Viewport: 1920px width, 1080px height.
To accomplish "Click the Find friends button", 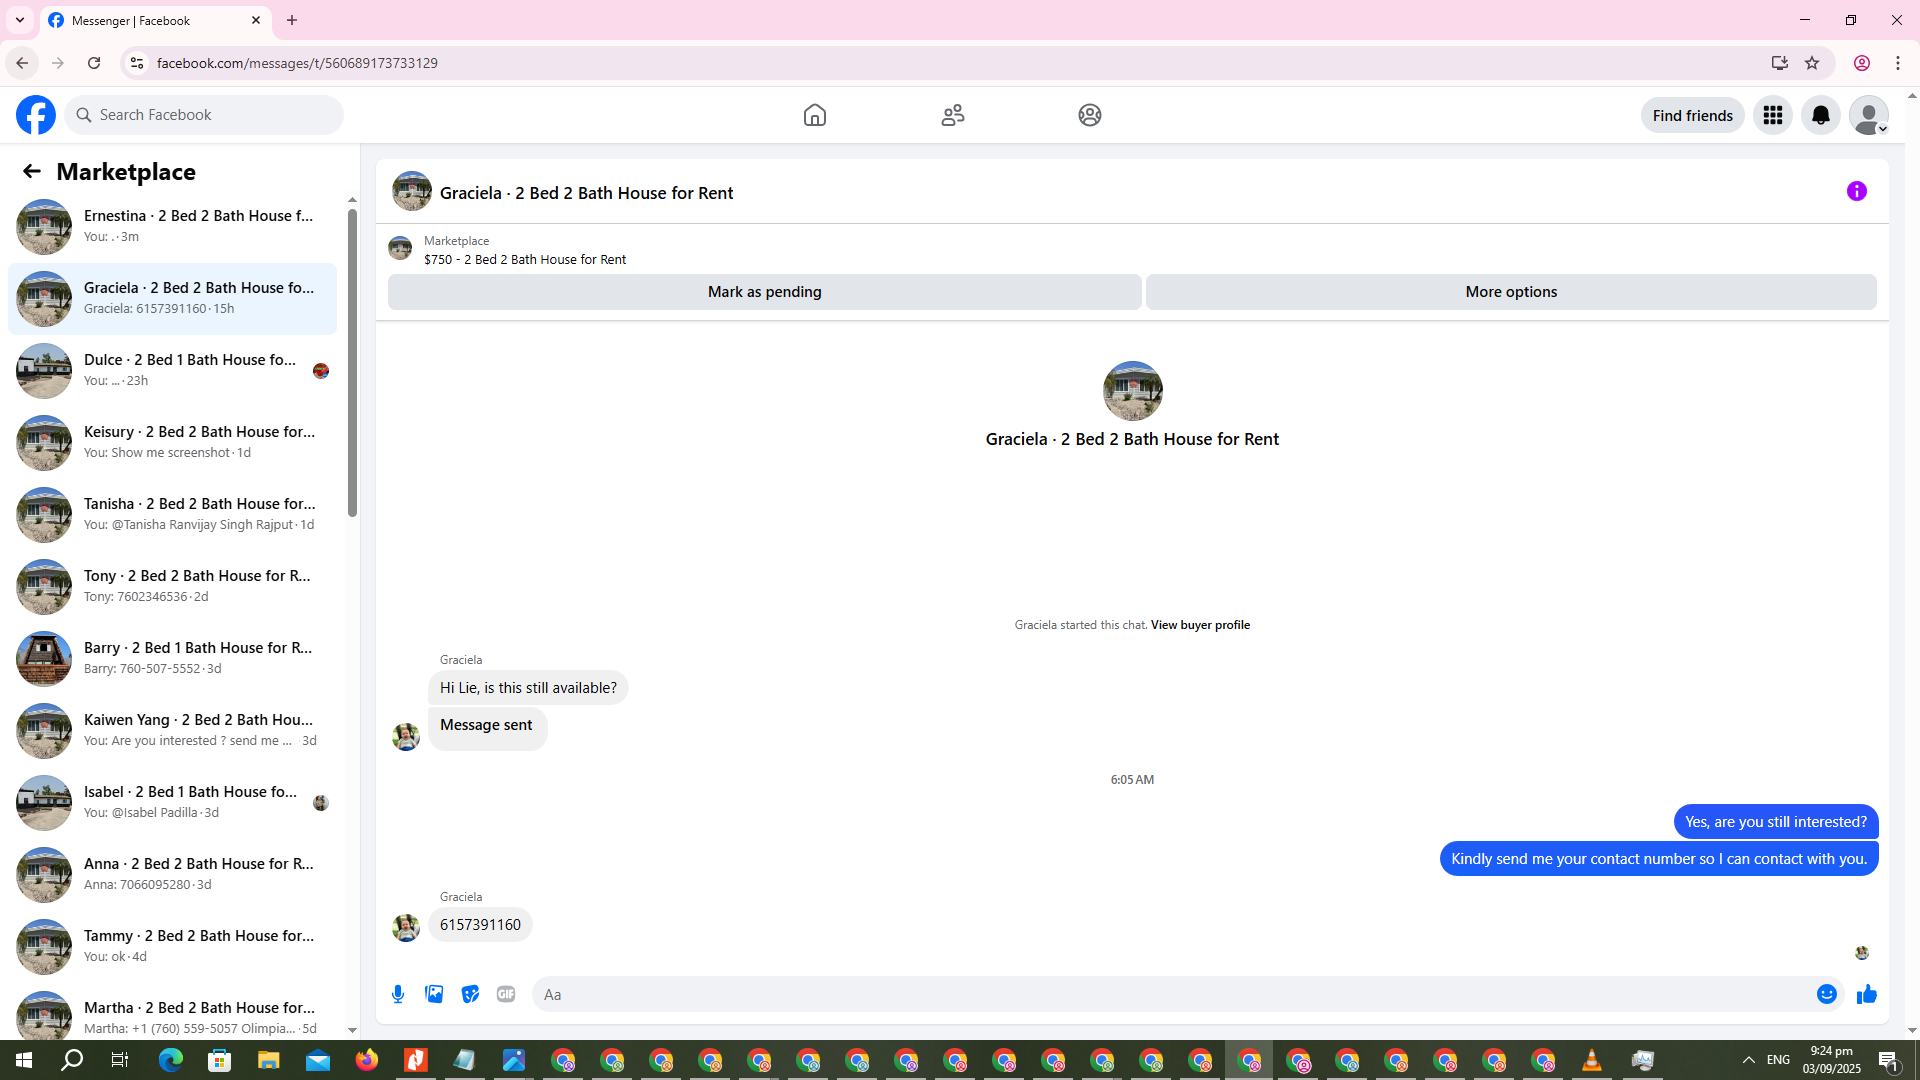I will 1693,115.
